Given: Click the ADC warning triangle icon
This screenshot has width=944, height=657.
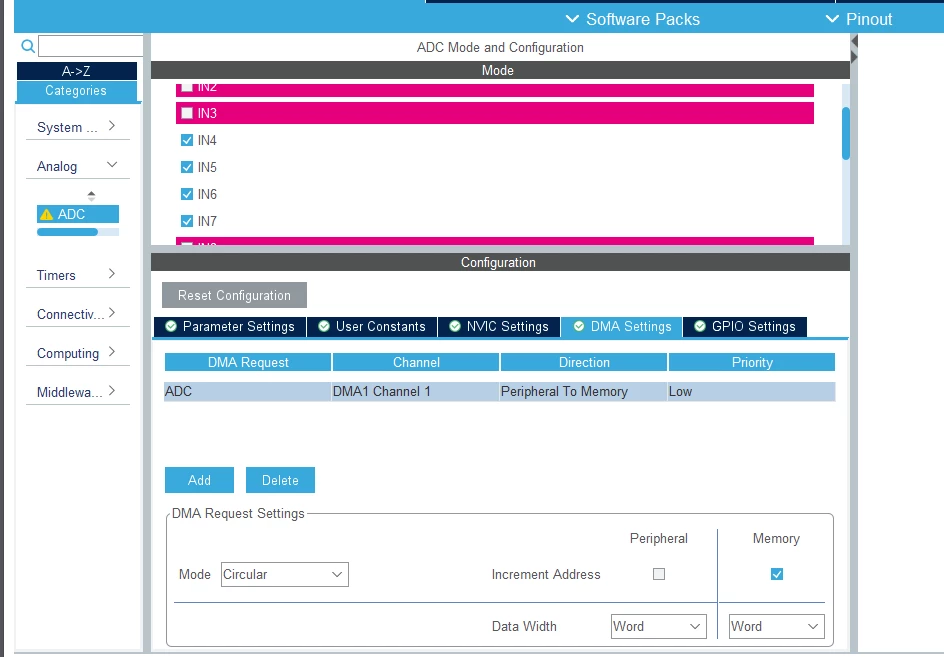Looking at the screenshot, I should (x=46, y=214).
